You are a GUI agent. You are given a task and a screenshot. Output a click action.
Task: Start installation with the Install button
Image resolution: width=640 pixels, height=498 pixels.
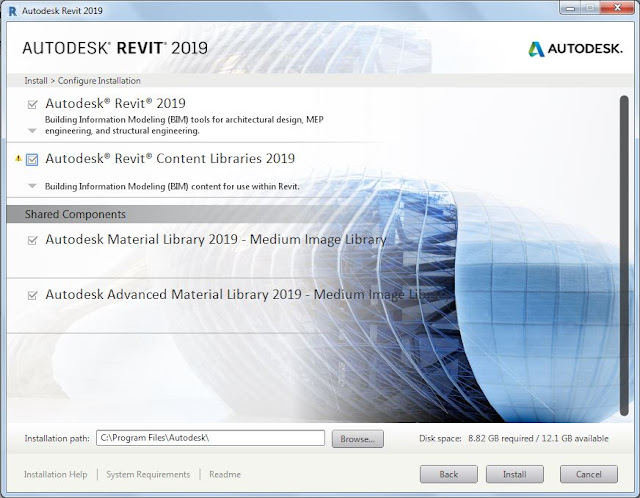click(515, 474)
